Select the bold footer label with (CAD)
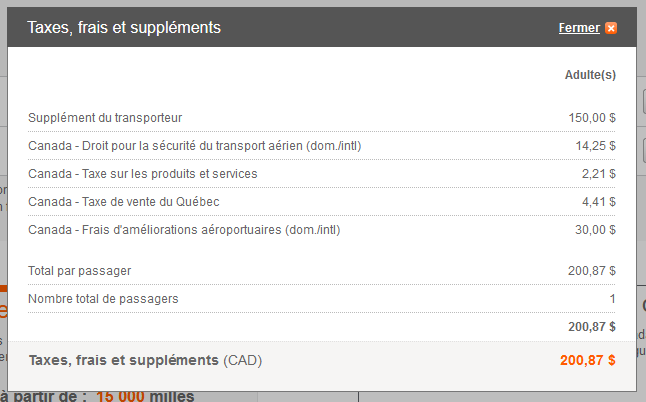Image resolution: width=646 pixels, height=402 pixels. 145,360
